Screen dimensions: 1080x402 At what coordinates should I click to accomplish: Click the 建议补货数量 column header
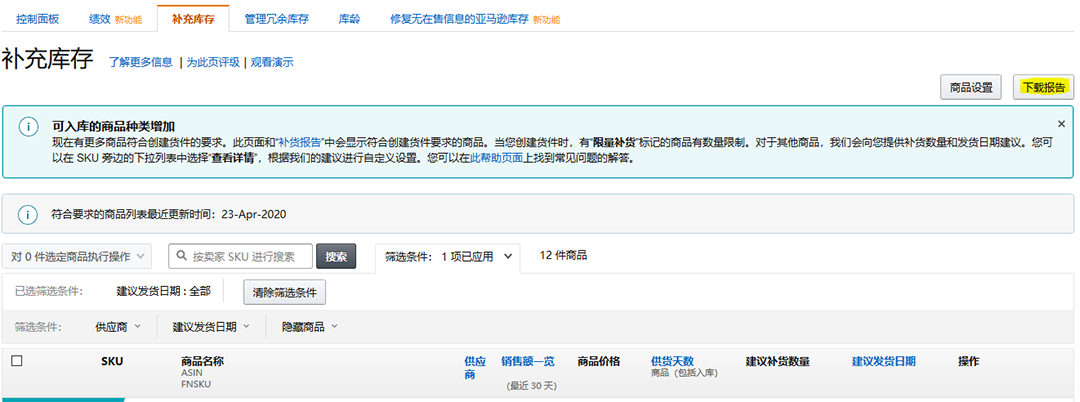(778, 361)
